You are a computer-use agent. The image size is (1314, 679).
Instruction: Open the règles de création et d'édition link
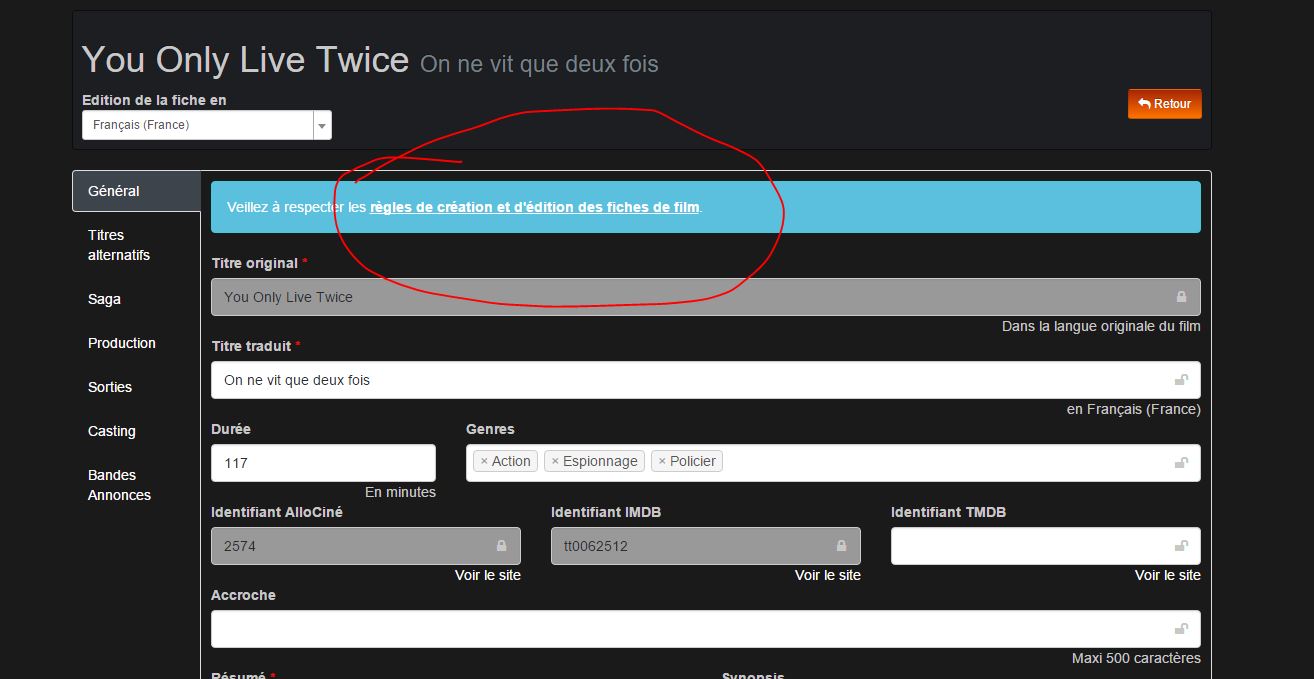click(x=534, y=207)
